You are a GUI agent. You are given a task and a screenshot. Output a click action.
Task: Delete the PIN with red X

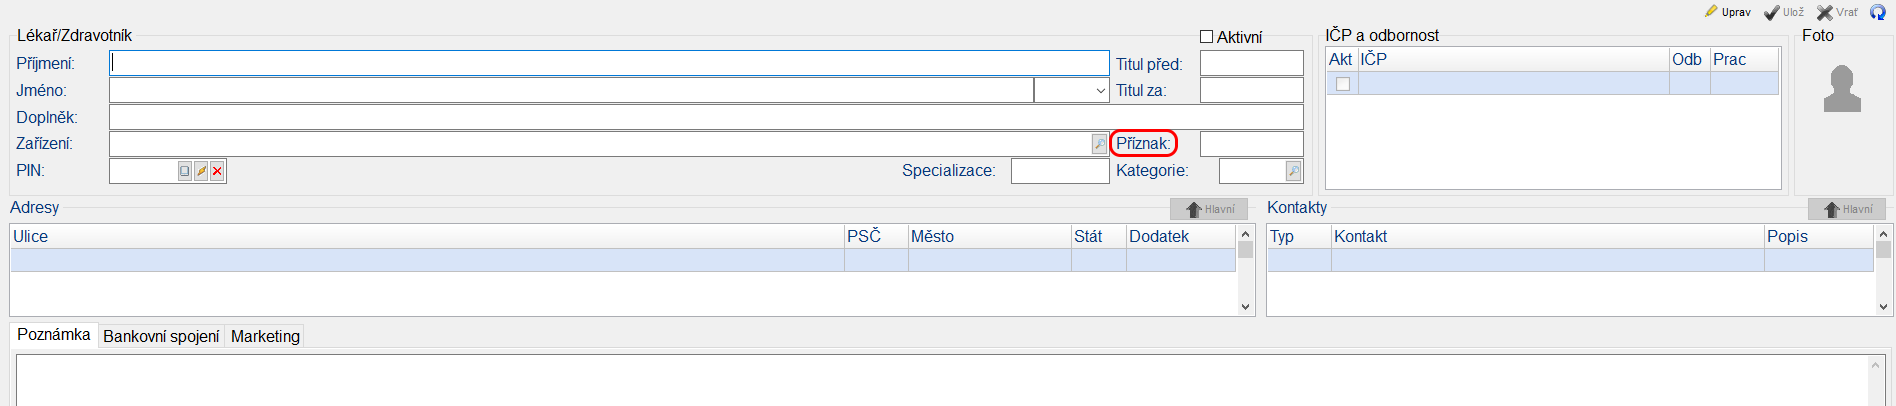(x=217, y=171)
